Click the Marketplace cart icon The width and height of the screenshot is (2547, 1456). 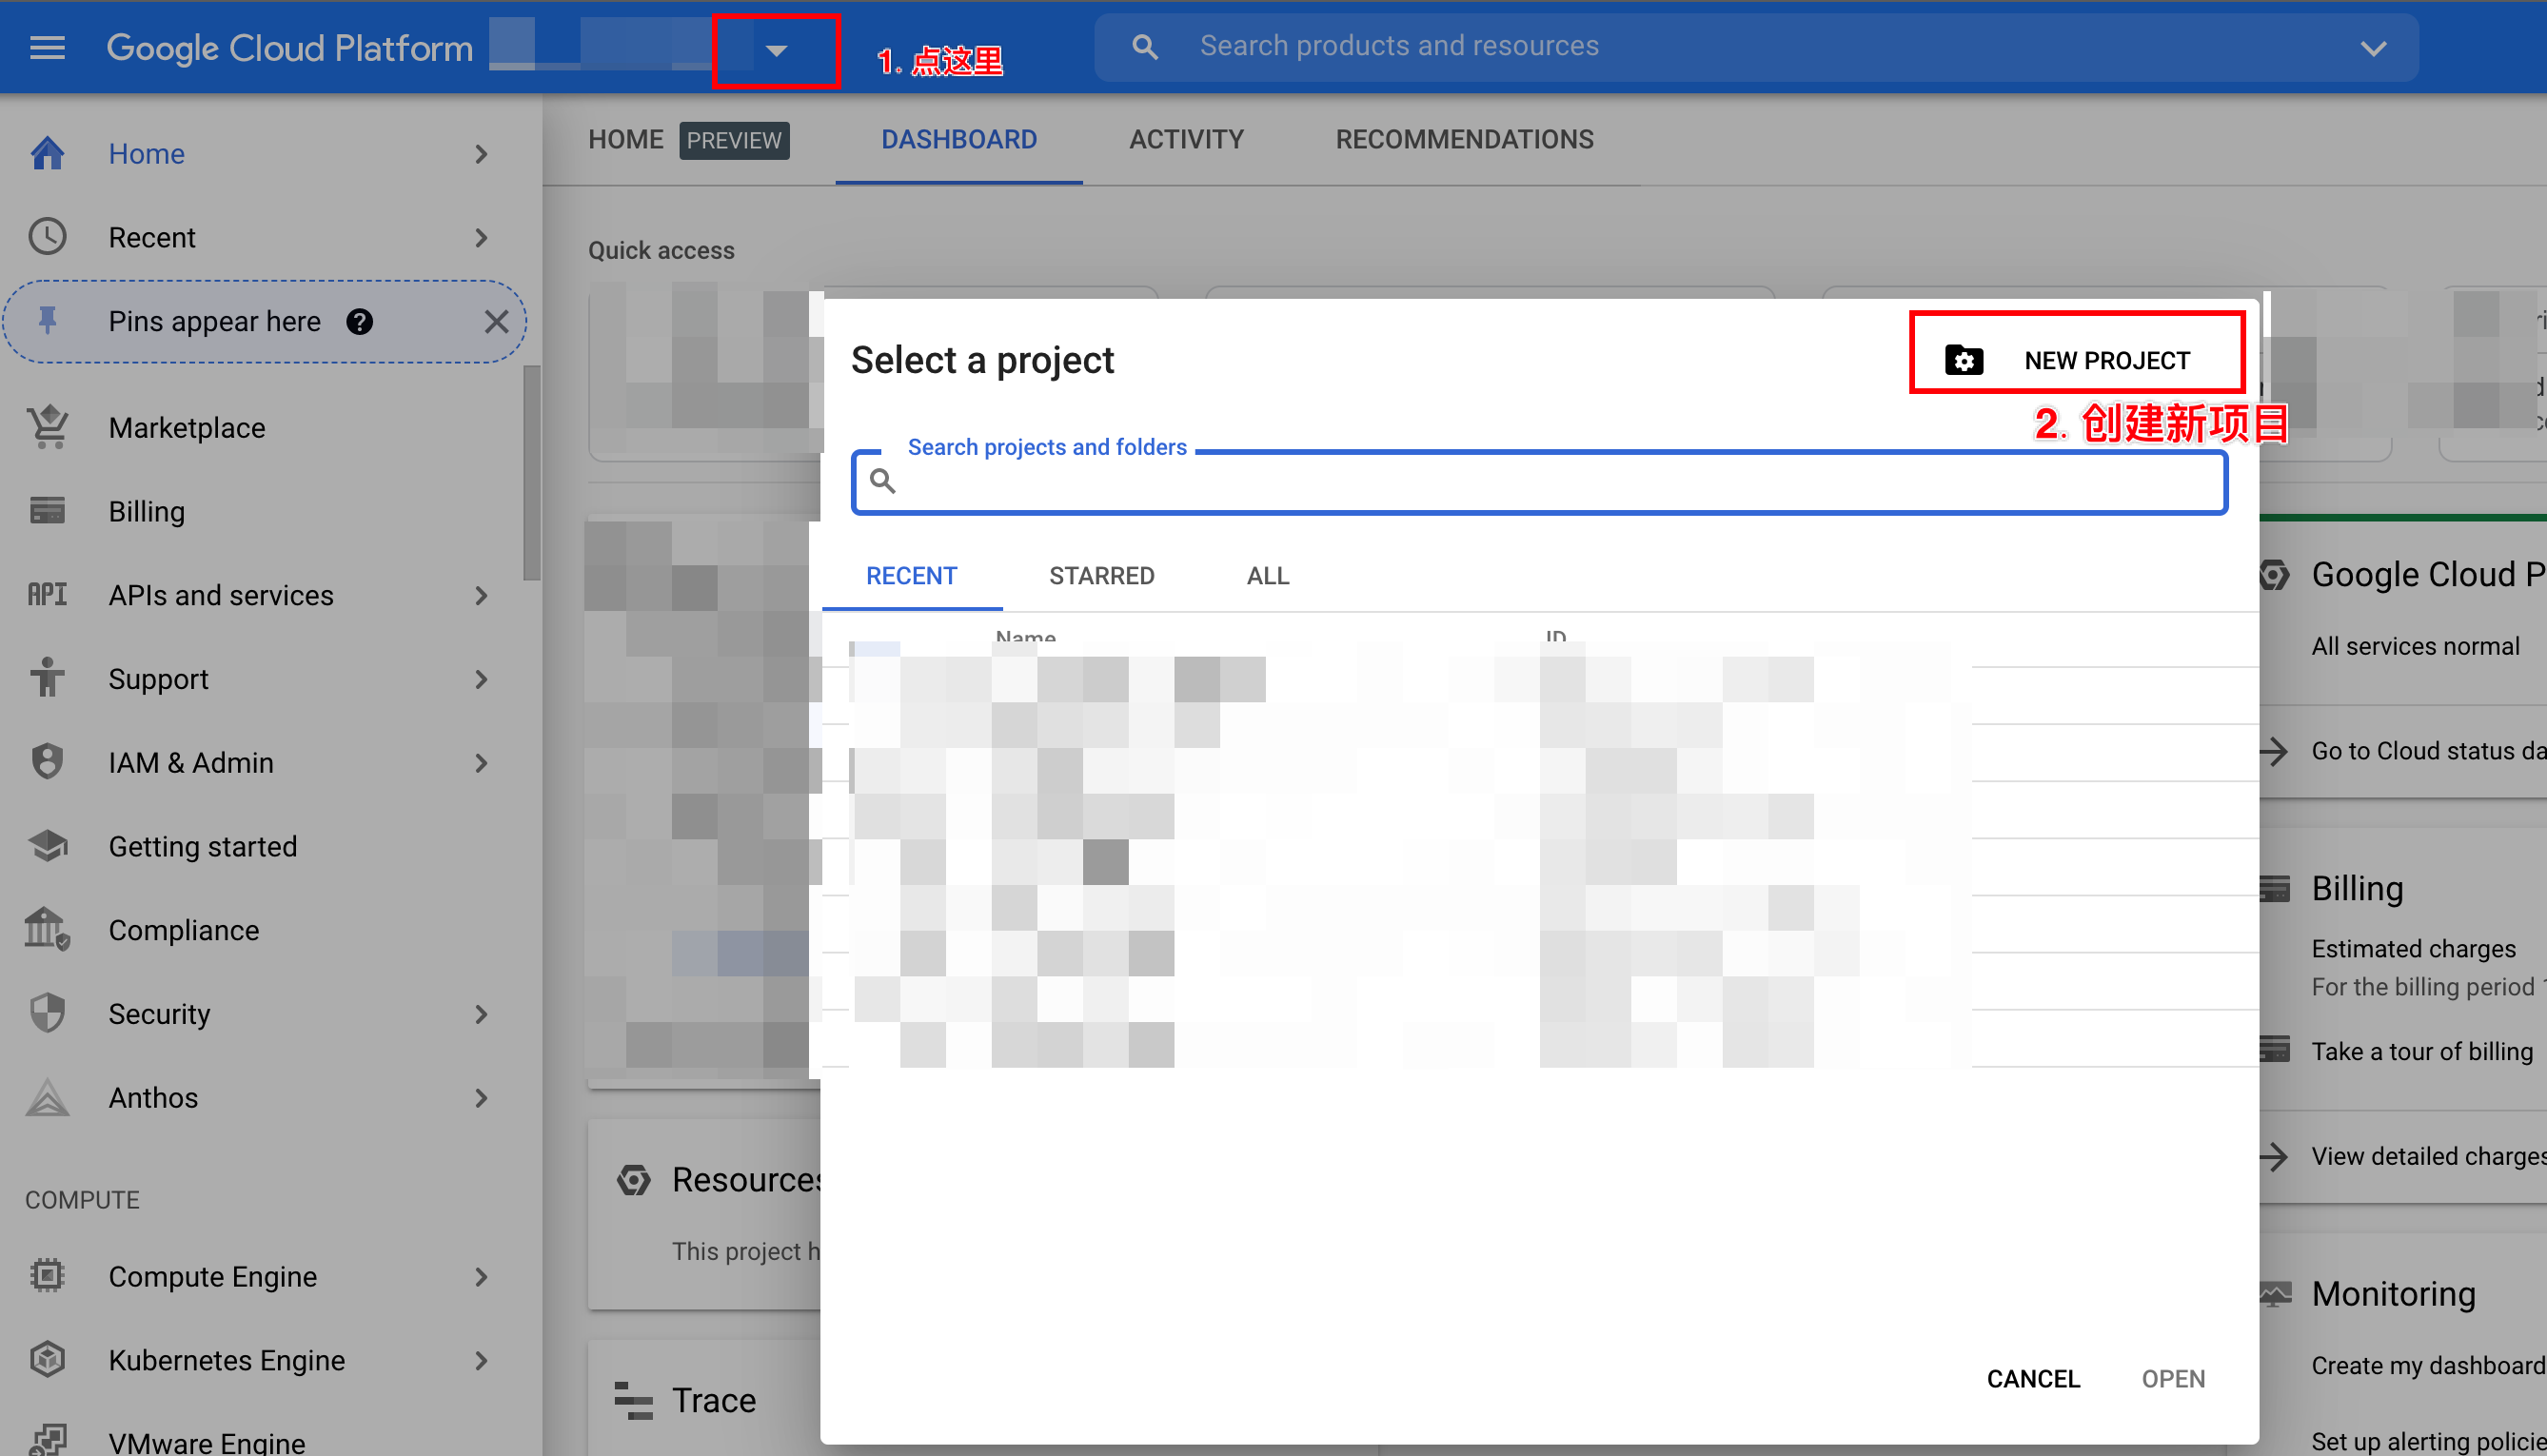point(47,428)
